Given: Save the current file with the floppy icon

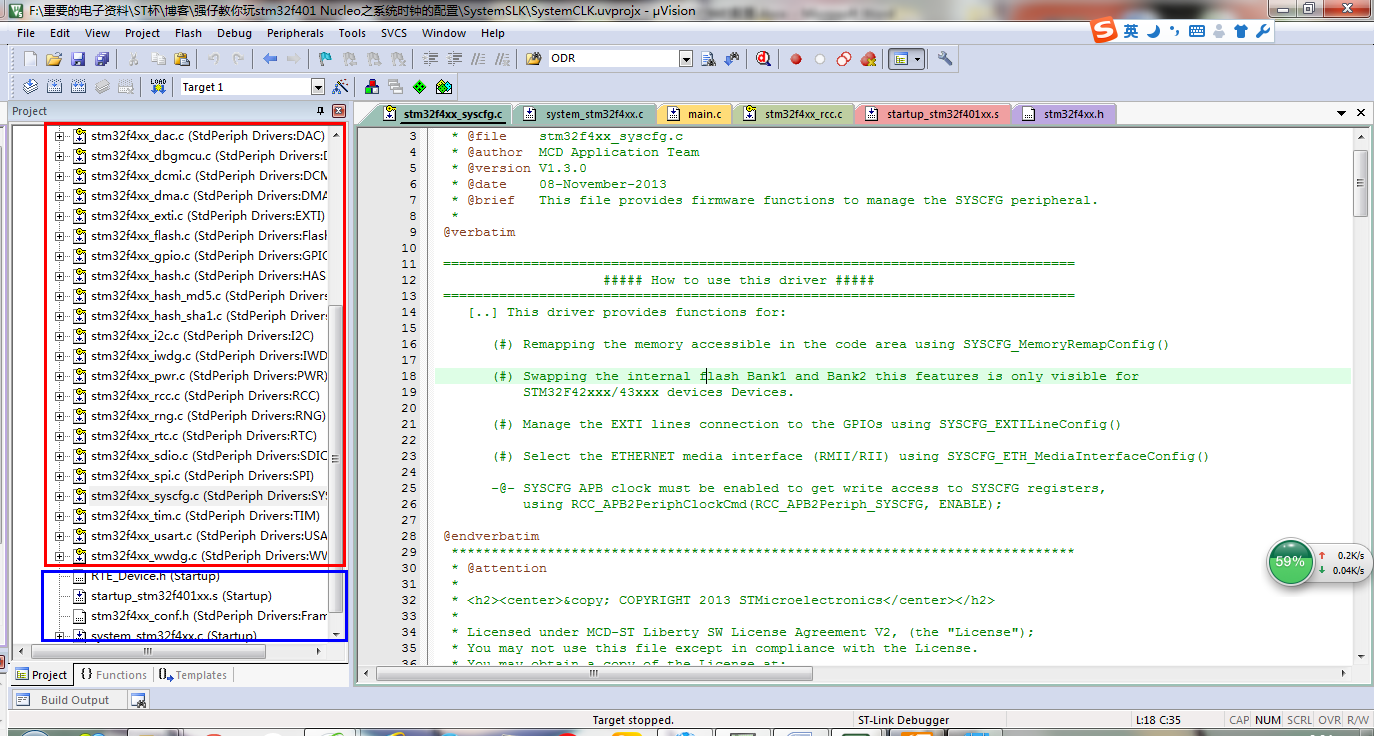Looking at the screenshot, I should pyautogui.click(x=77, y=59).
